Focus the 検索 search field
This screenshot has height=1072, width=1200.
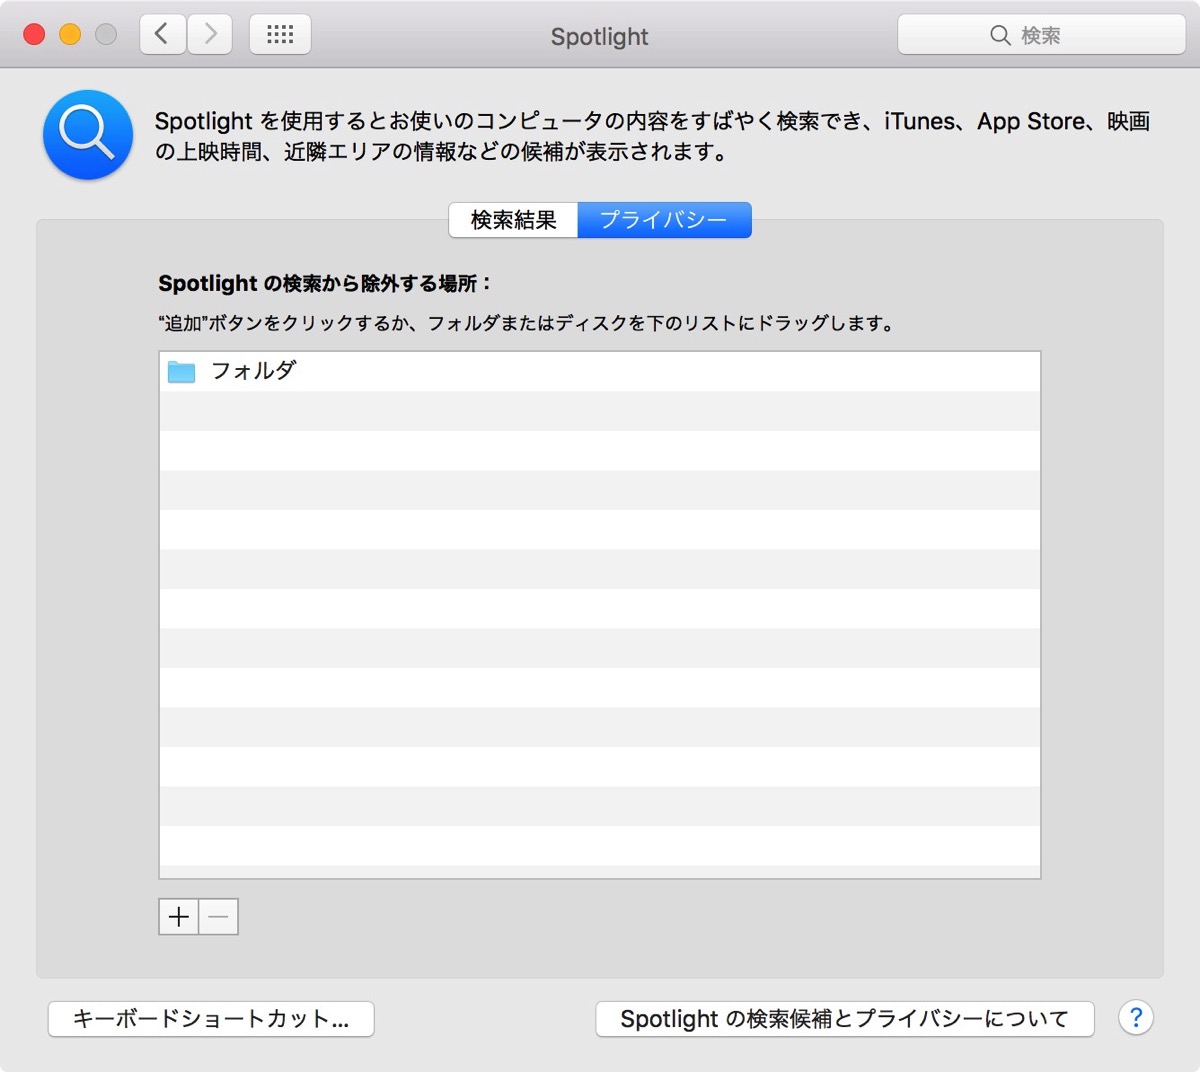click(x=1041, y=35)
